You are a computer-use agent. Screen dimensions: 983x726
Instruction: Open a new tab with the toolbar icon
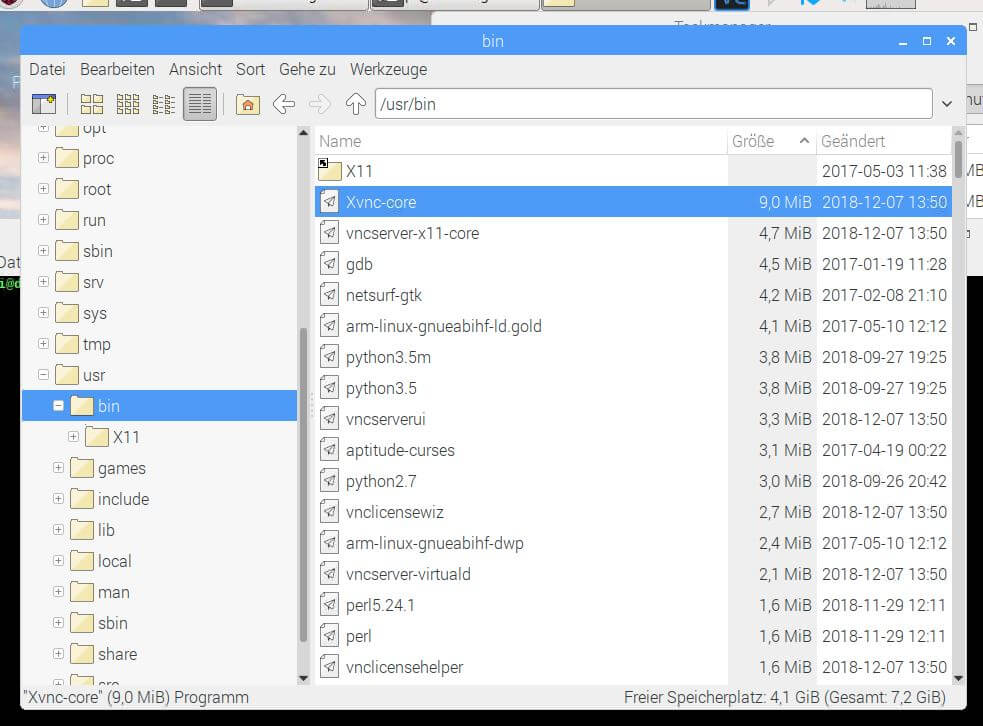point(44,104)
